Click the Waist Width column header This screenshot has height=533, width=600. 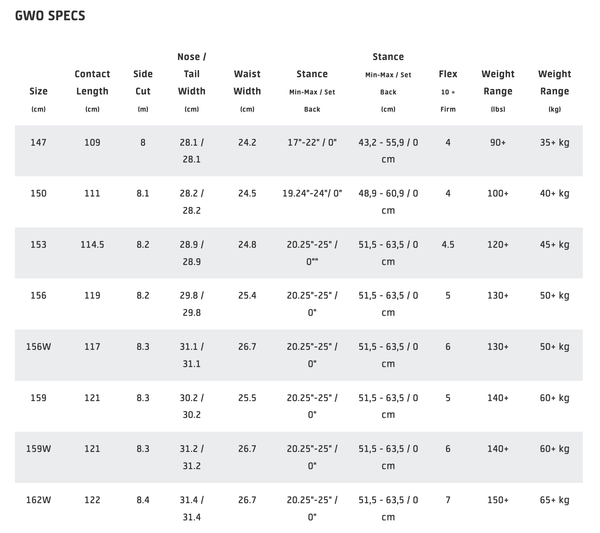coord(247,82)
